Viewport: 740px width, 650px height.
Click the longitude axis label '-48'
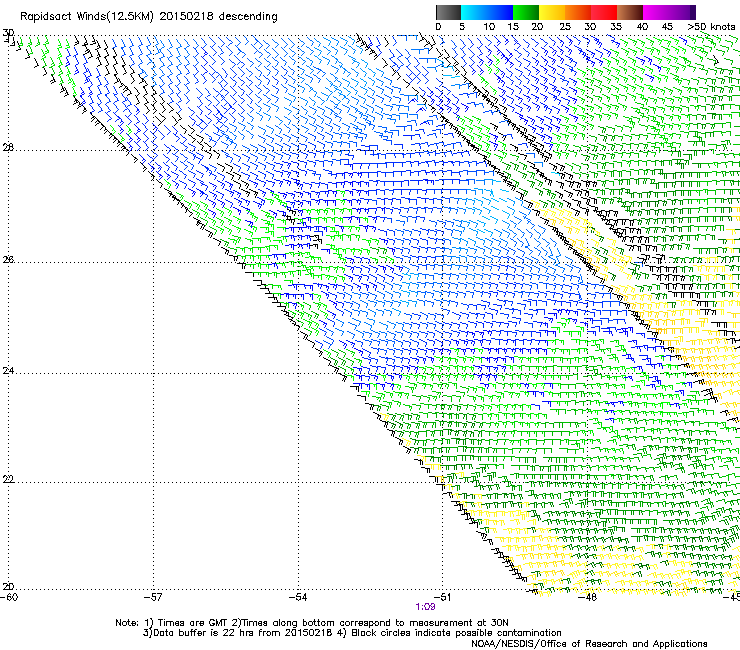588,597
